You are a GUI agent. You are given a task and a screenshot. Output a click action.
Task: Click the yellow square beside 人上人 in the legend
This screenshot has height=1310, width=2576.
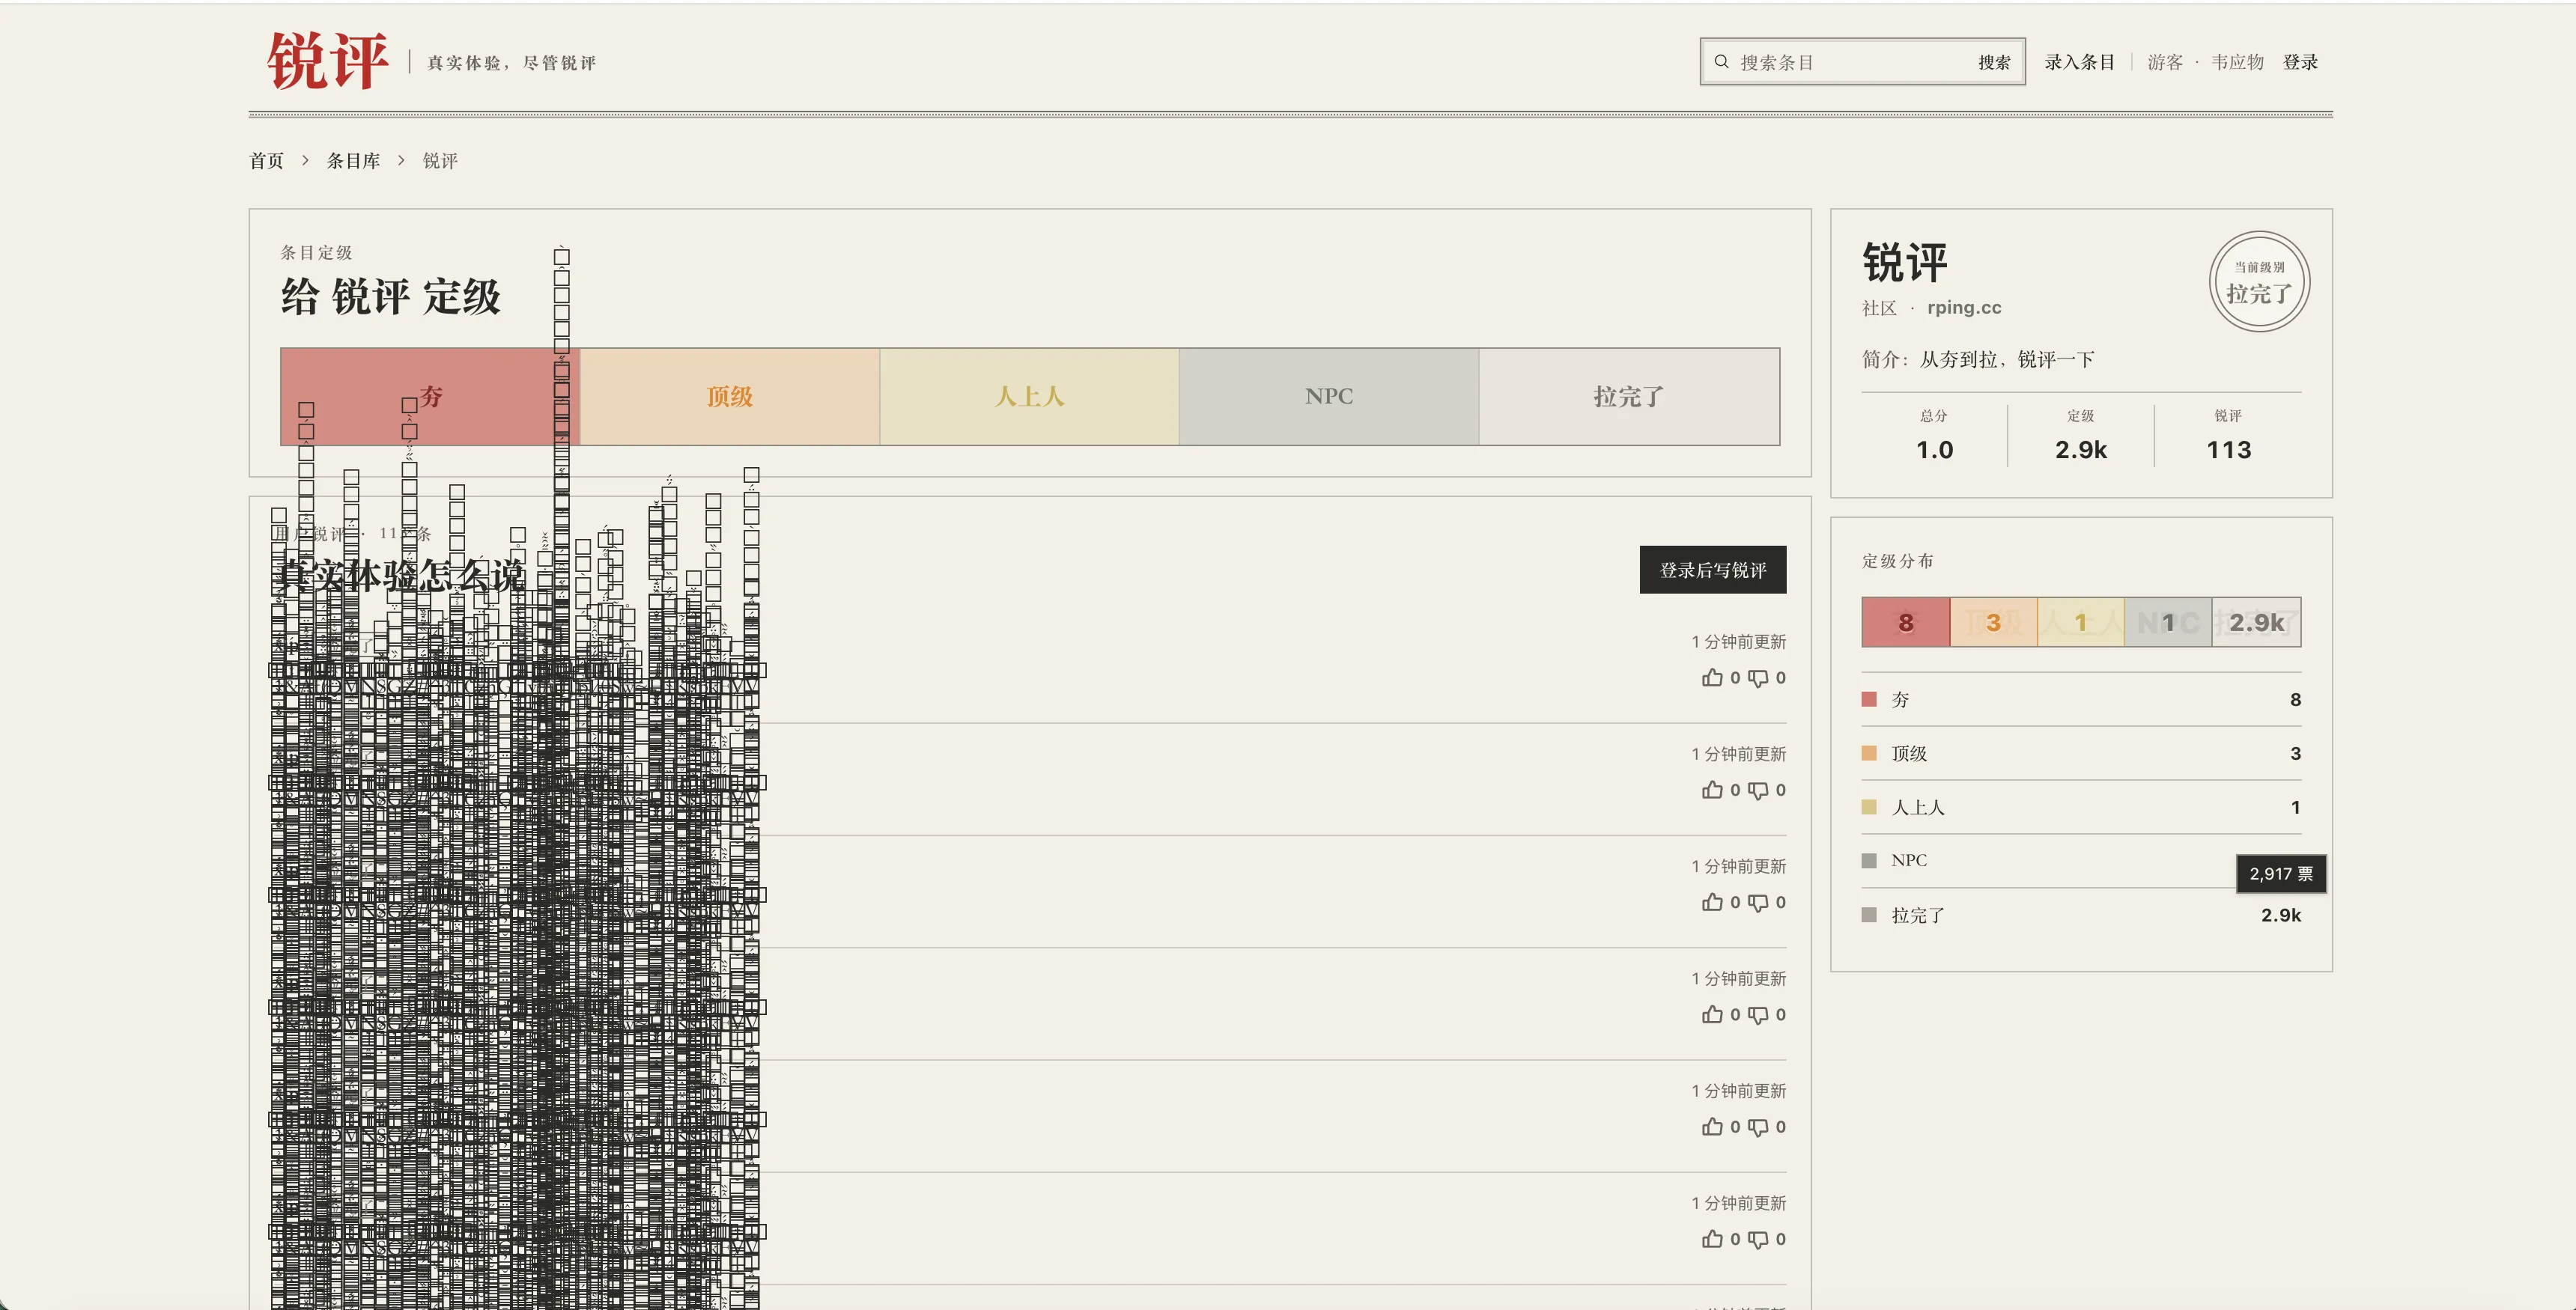coord(1869,807)
